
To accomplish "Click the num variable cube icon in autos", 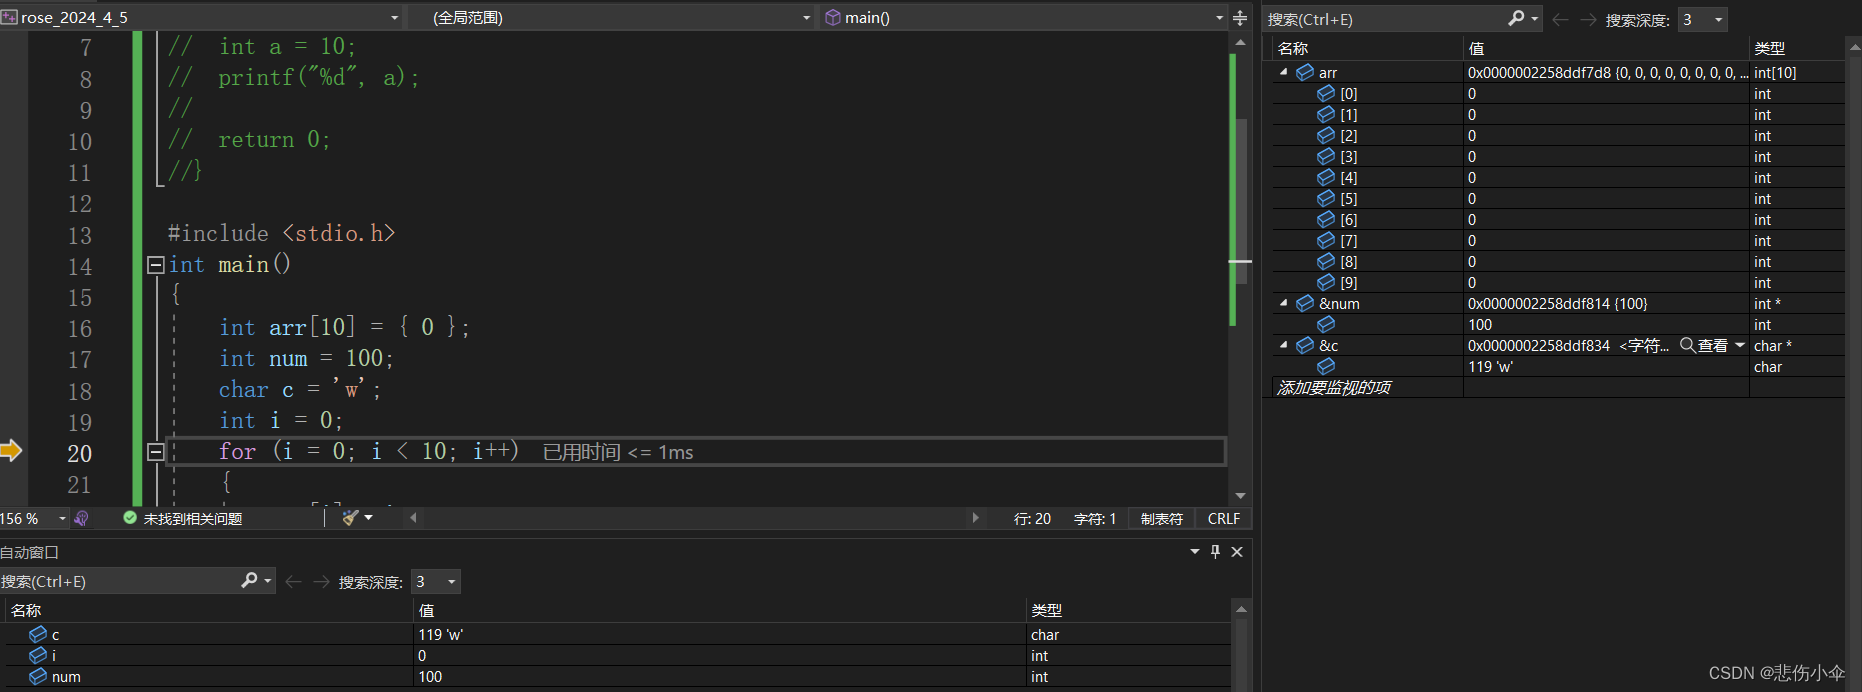I will [38, 676].
